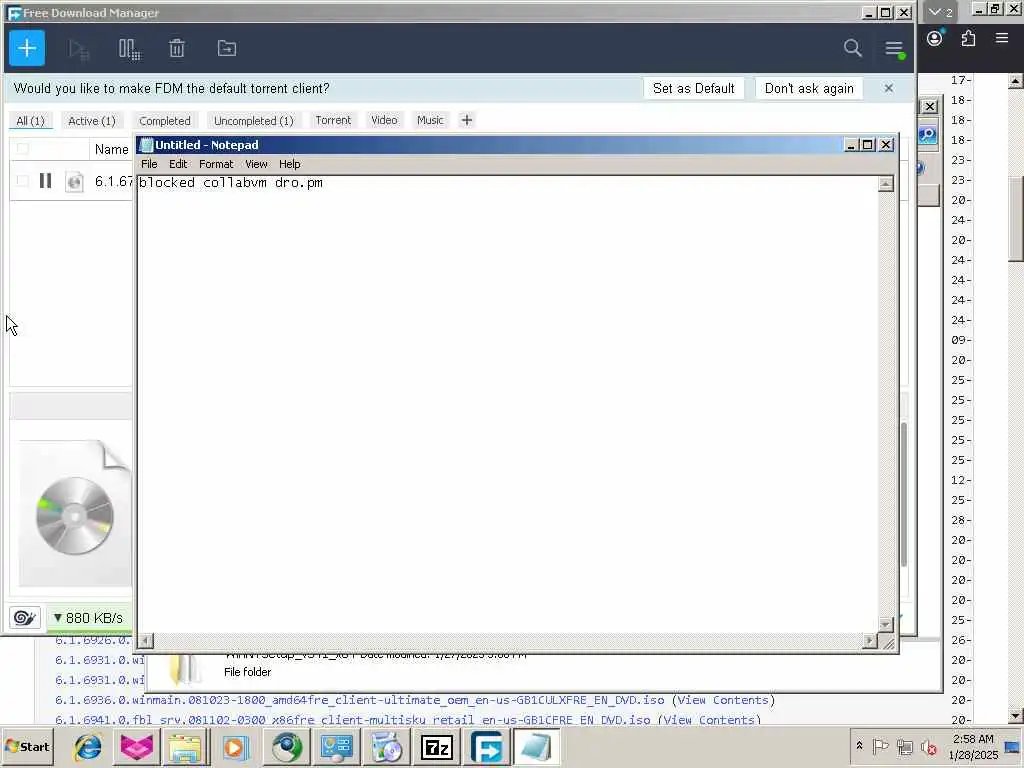Screen dimensions: 1024x768
Task: Click the muted volume tray icon
Action: click(x=928, y=746)
